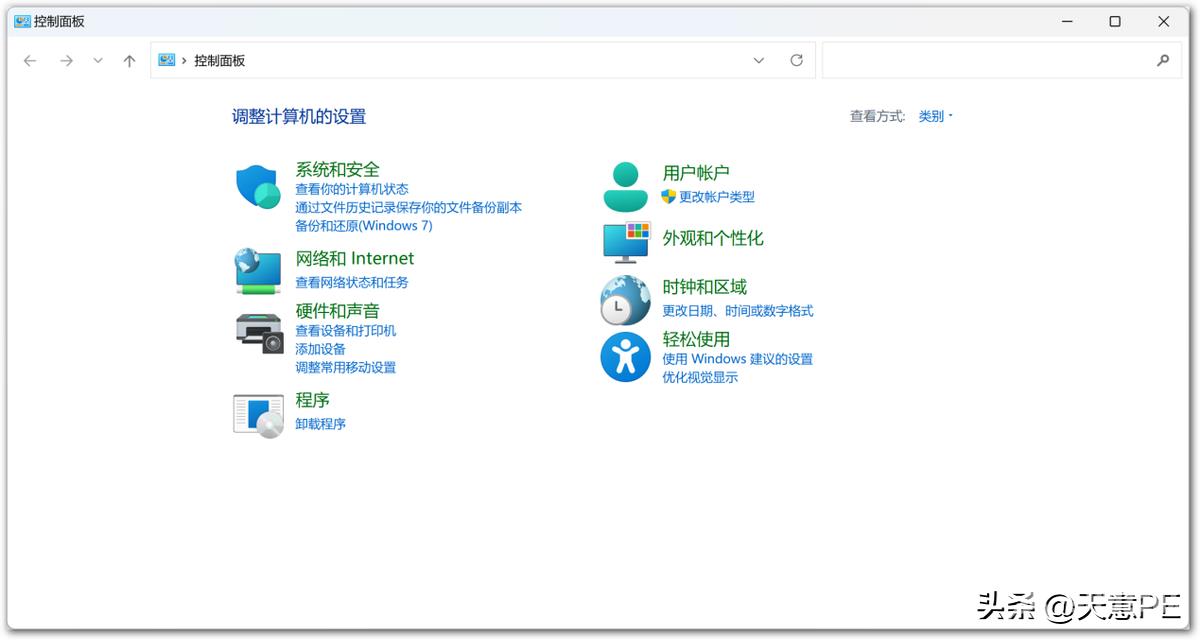Open the 轻松使用 accessibility icon
1200x640 pixels.
(x=625, y=357)
